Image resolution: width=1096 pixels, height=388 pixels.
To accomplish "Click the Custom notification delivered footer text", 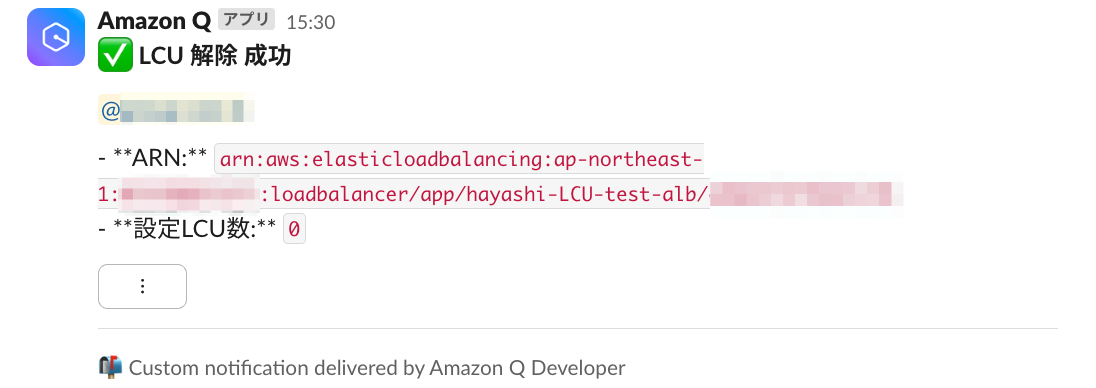I will (277, 368).
